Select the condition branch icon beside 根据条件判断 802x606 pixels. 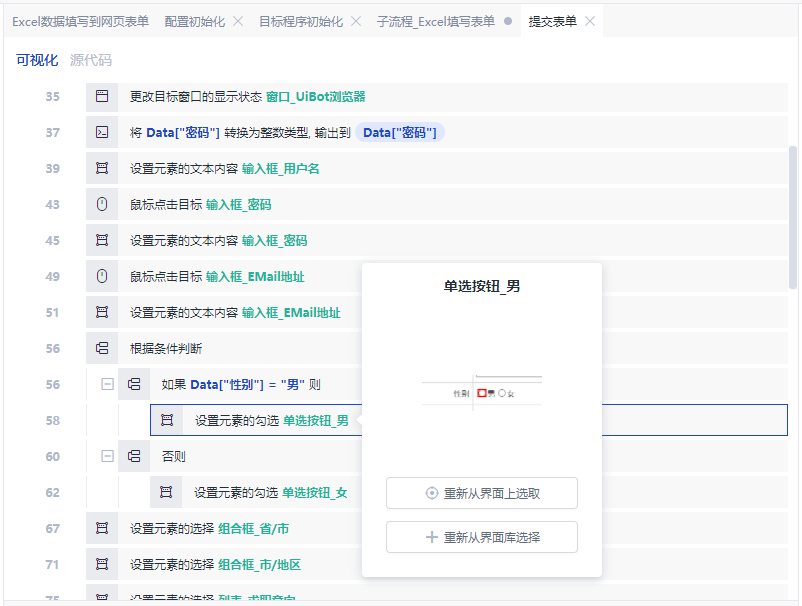pos(102,347)
